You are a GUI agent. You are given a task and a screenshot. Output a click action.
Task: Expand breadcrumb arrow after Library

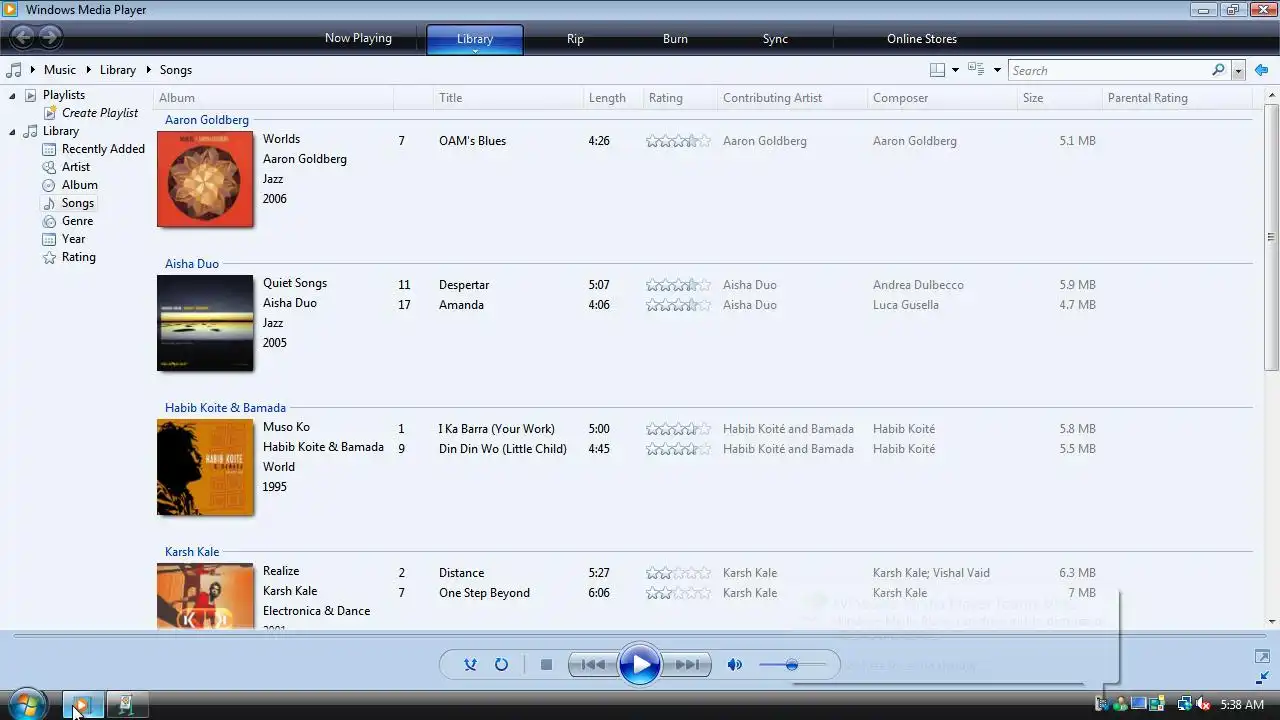click(x=148, y=70)
